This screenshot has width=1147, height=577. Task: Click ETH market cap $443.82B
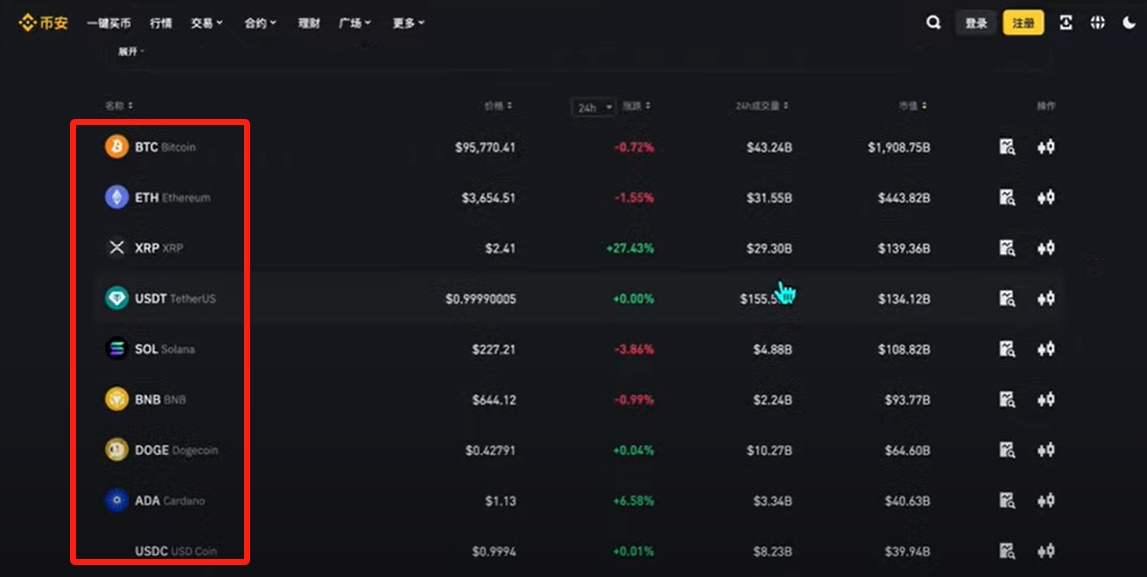[x=904, y=197]
